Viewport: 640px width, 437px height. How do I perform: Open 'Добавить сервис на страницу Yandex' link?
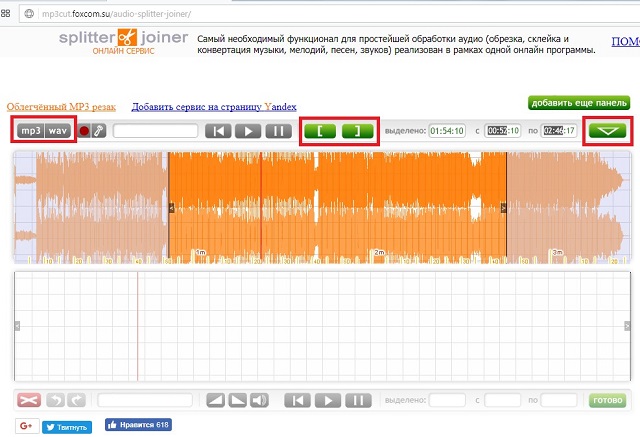click(x=213, y=105)
